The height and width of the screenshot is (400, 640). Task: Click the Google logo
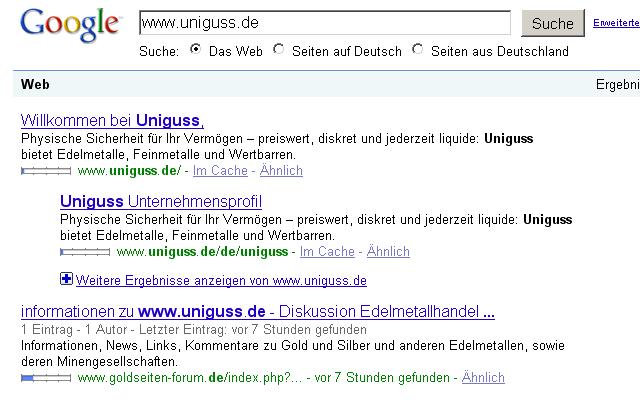70,25
